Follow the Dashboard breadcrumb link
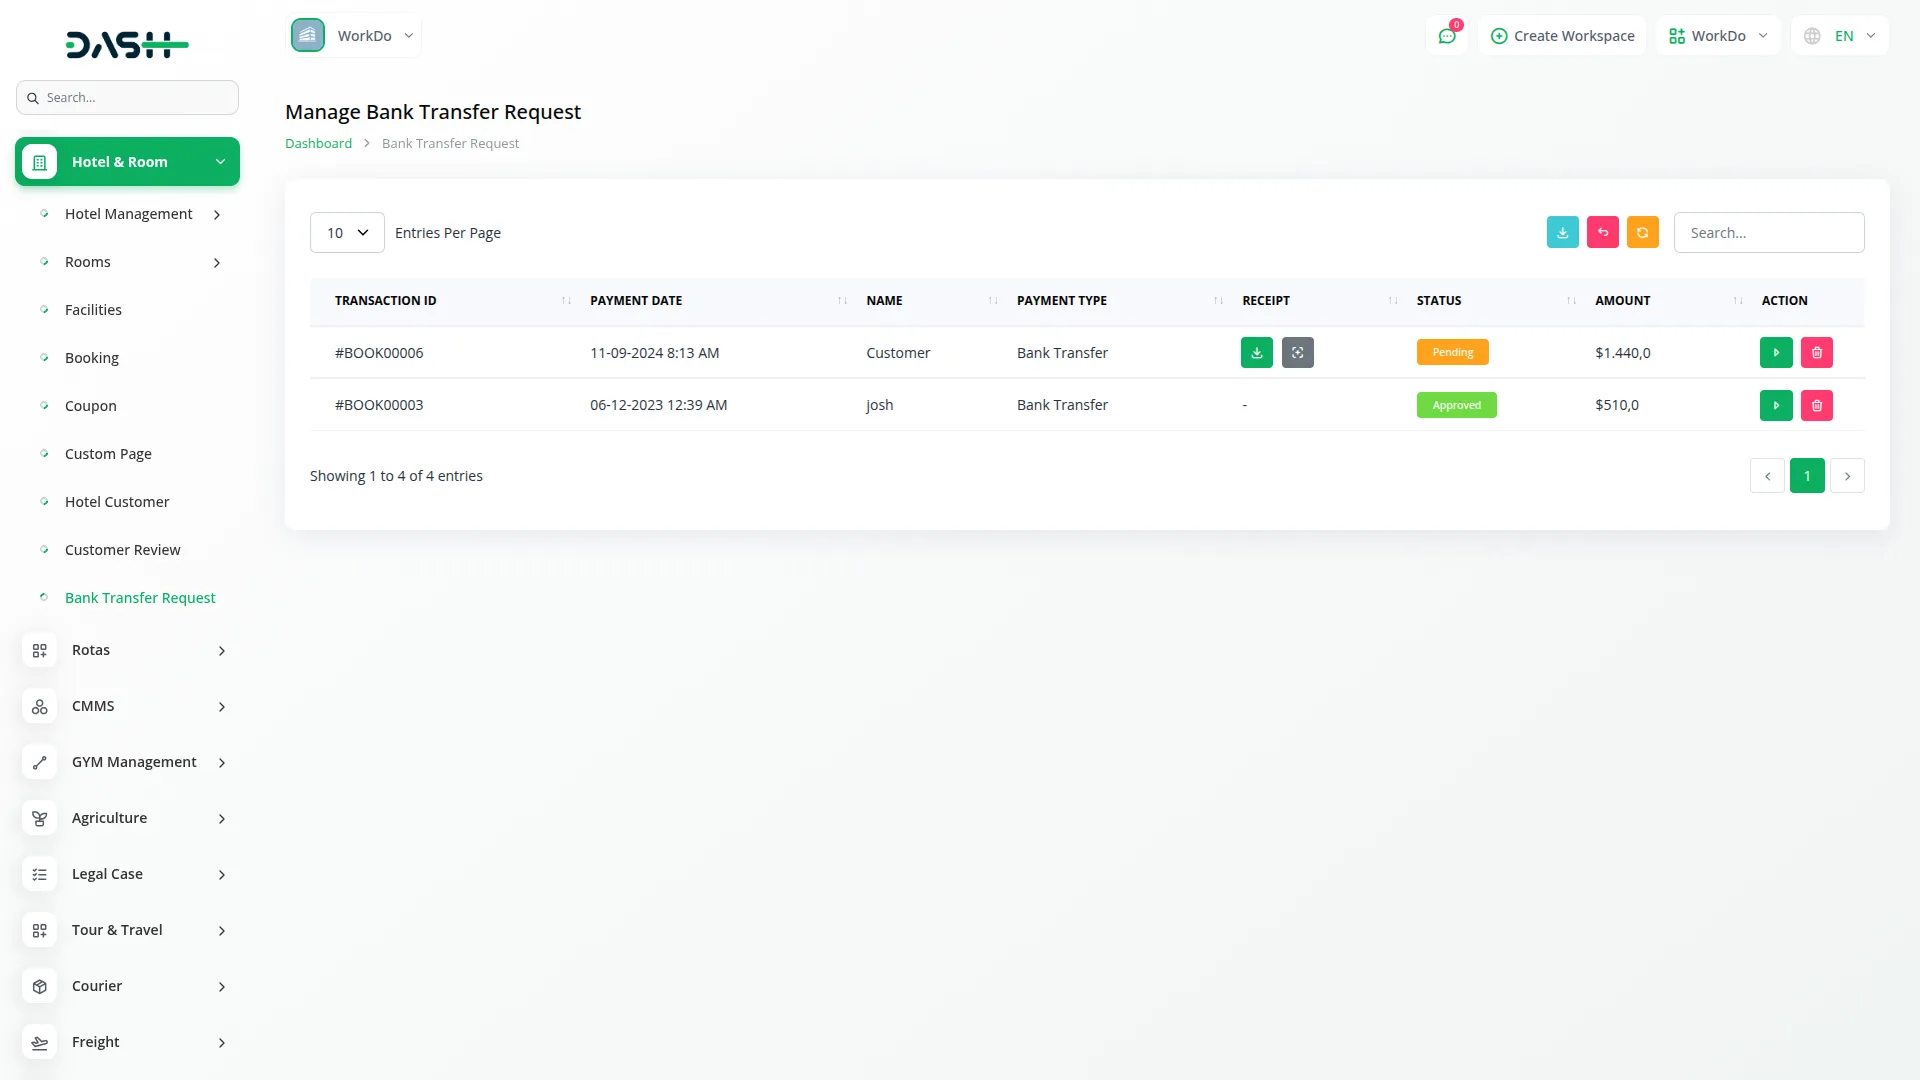 (x=318, y=144)
